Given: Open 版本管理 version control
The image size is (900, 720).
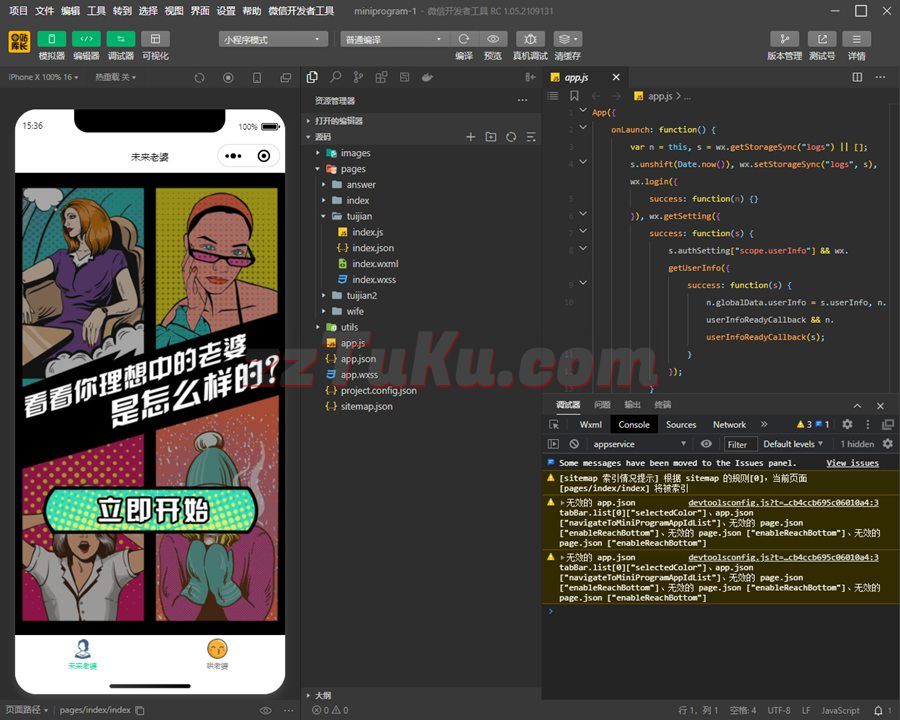Looking at the screenshot, I should coord(784,39).
